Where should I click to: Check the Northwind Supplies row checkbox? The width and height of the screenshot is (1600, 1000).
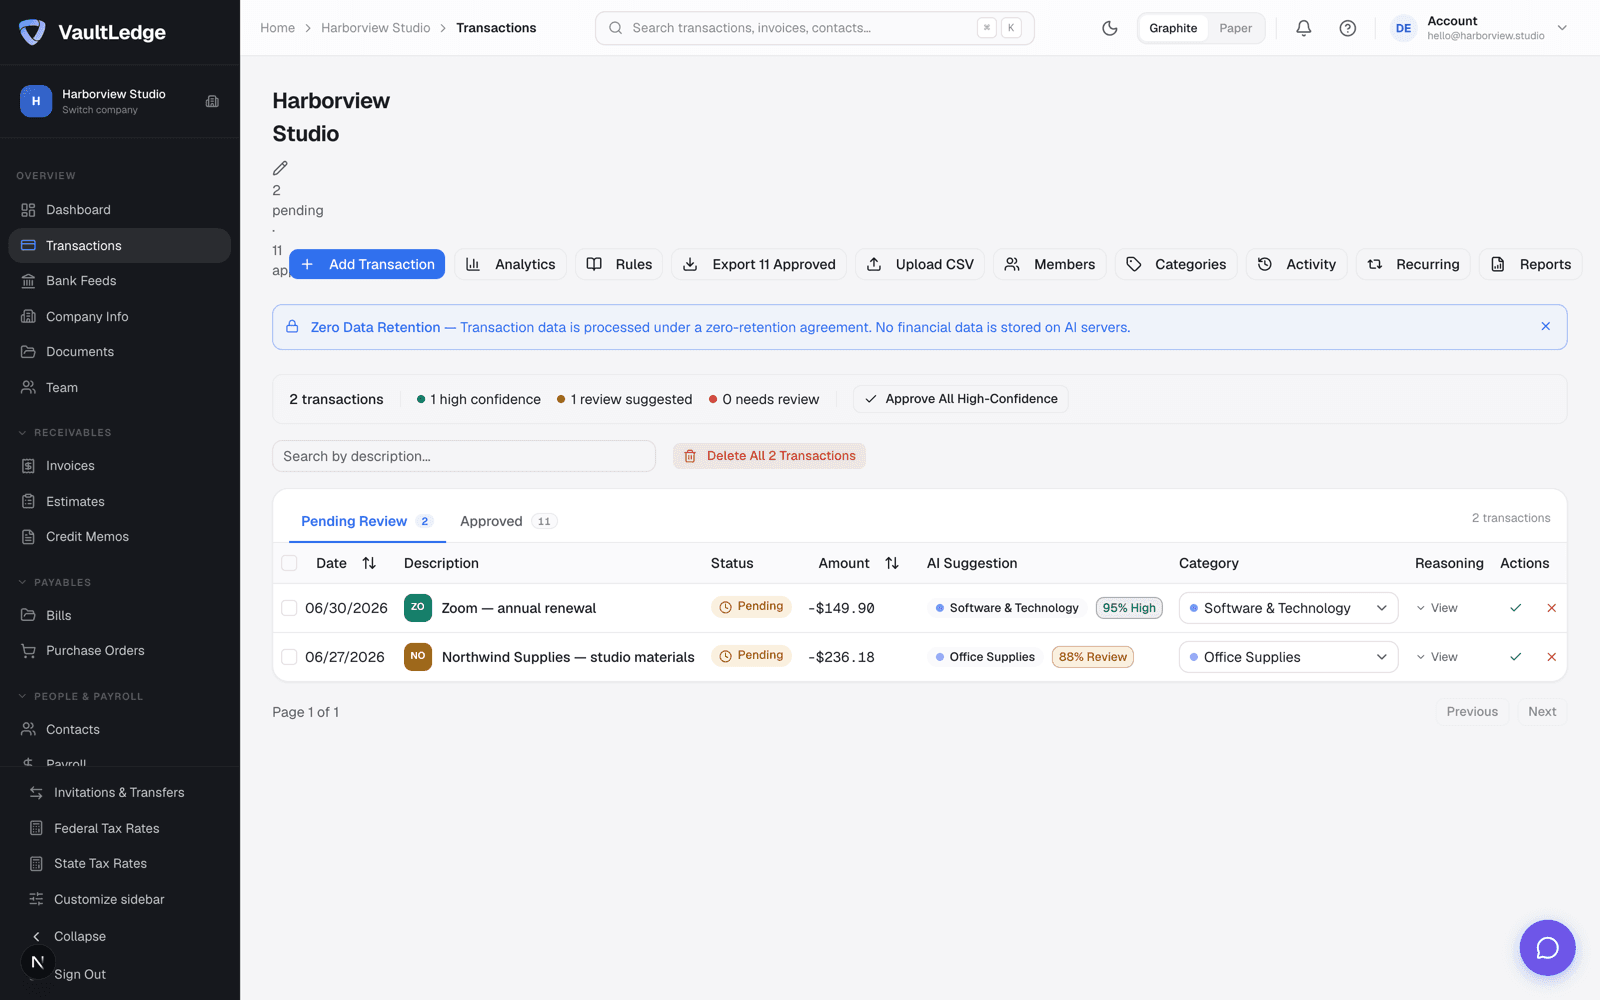click(289, 657)
